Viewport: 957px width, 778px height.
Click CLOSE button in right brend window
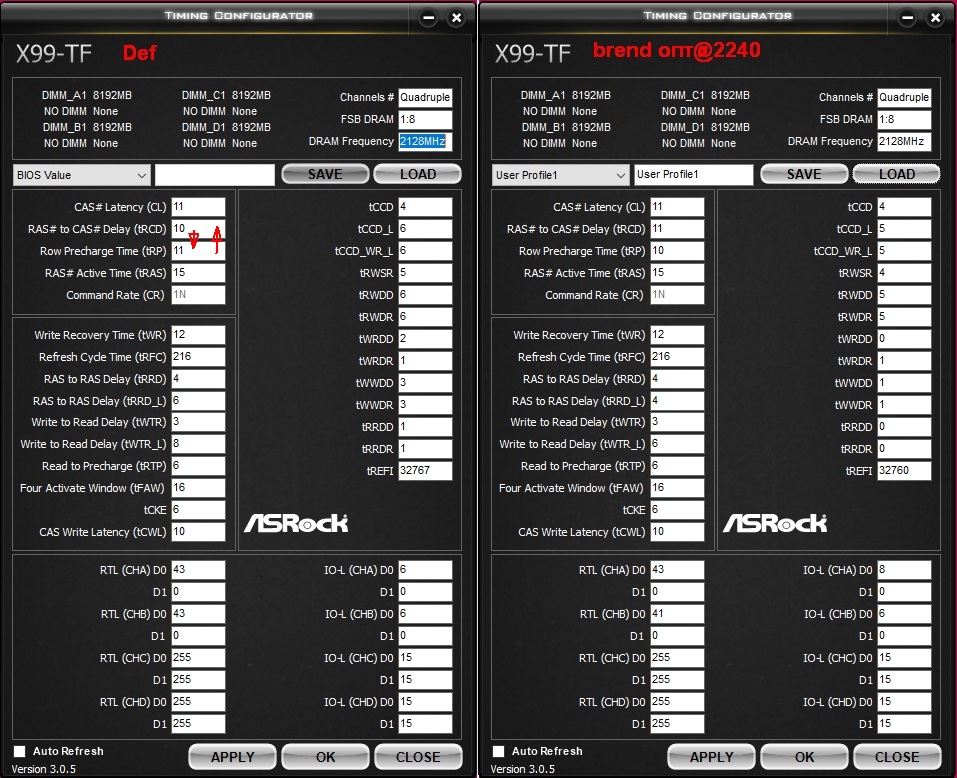click(897, 757)
